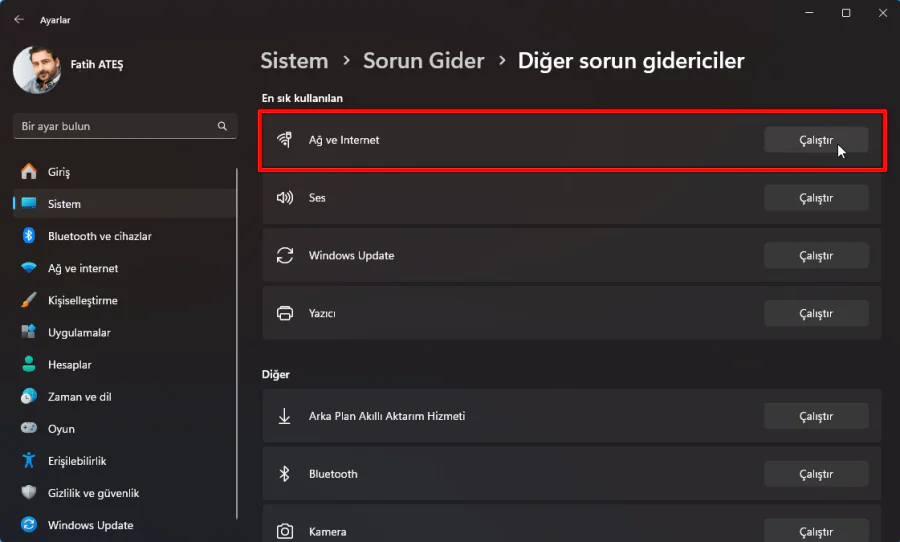Open Oyun settings
Image resolution: width=900 pixels, height=542 pixels.
(x=125, y=429)
